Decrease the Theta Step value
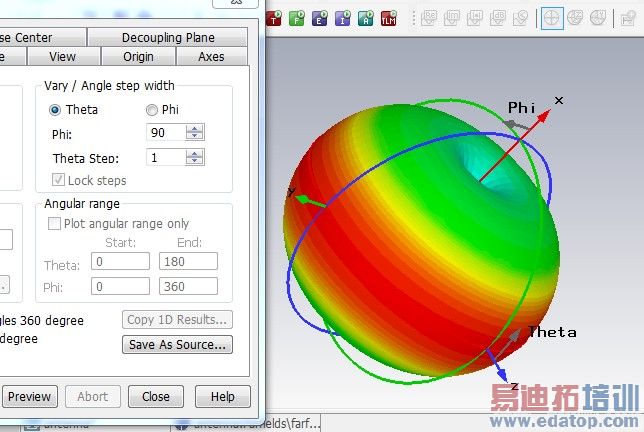644x432 pixels. point(195,161)
